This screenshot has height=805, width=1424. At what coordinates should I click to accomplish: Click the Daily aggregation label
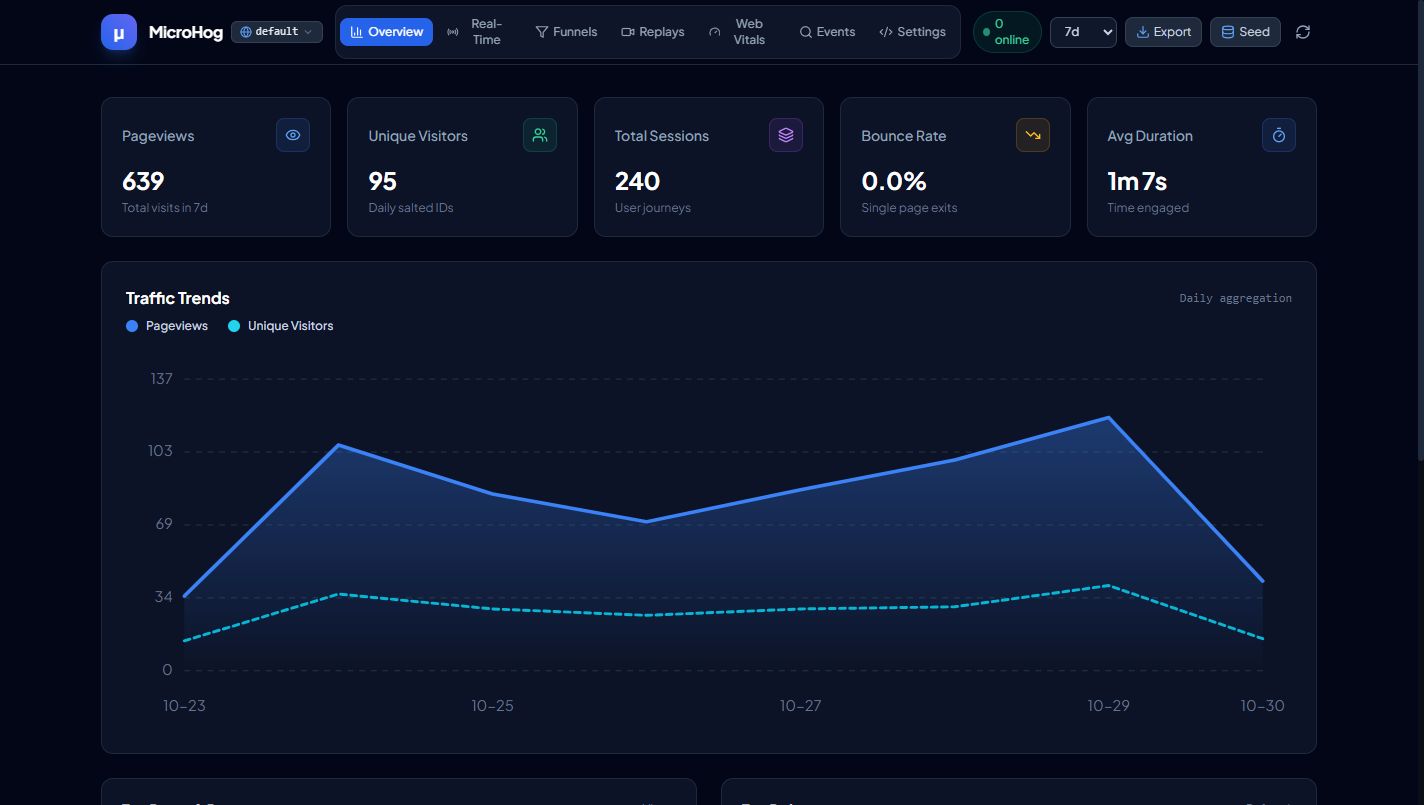tap(1235, 298)
